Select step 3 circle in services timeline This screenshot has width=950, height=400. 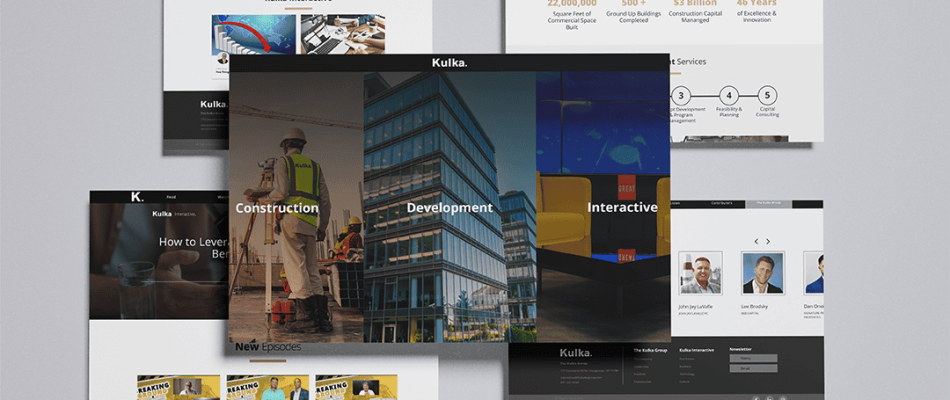point(681,95)
